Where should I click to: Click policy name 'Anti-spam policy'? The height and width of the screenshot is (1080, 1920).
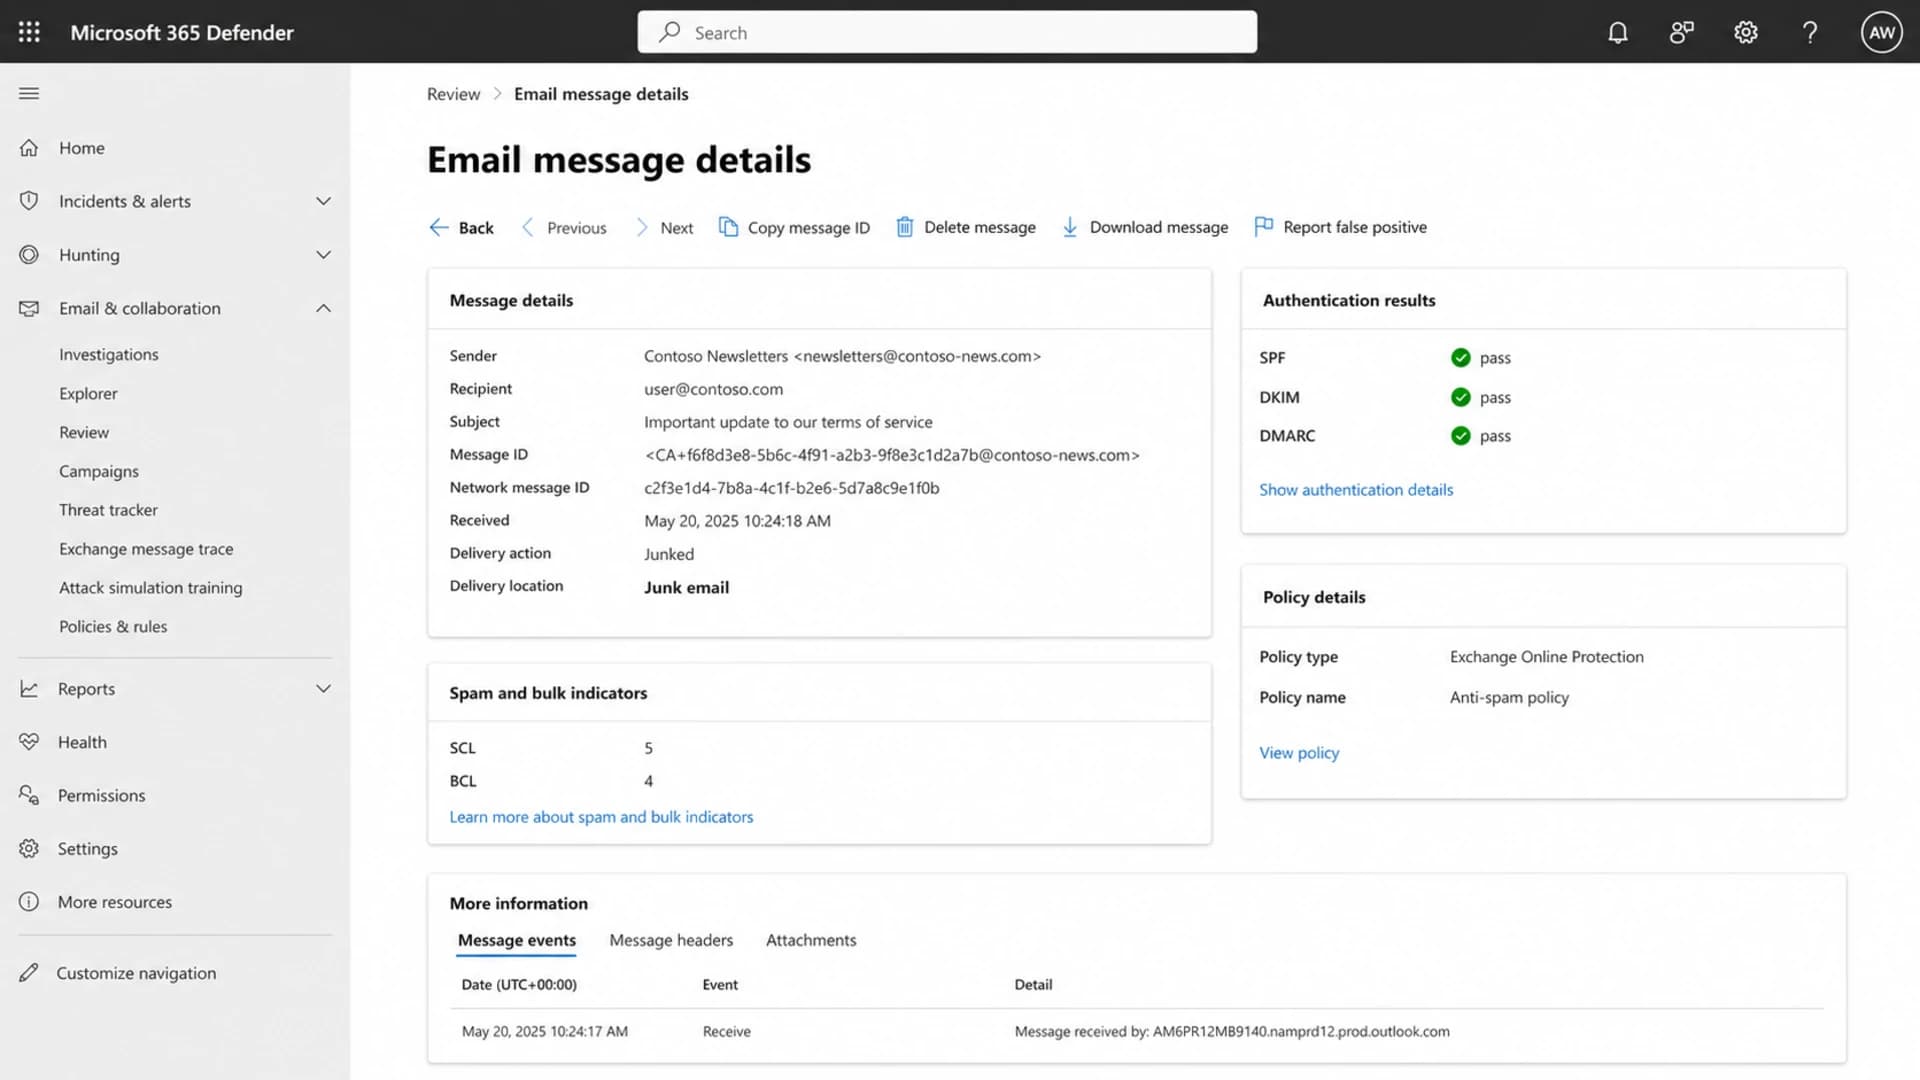[x=1509, y=698]
